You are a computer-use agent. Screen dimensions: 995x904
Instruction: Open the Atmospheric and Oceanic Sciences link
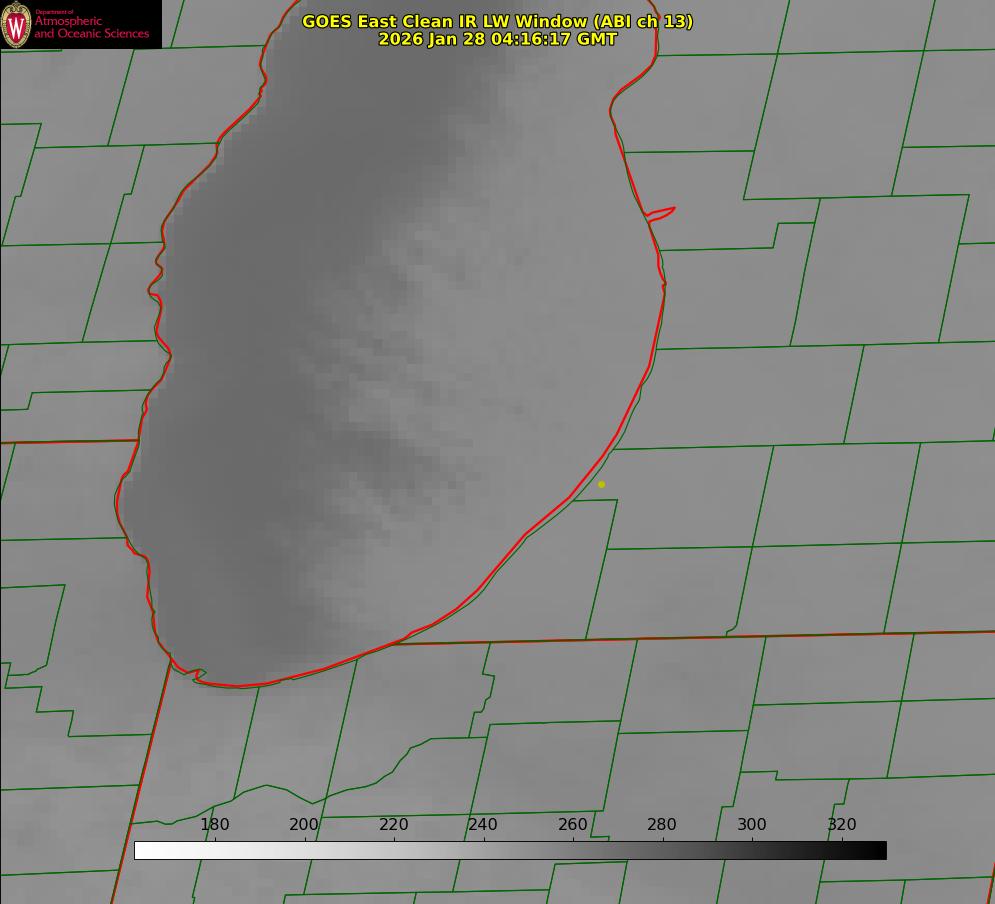(91, 27)
